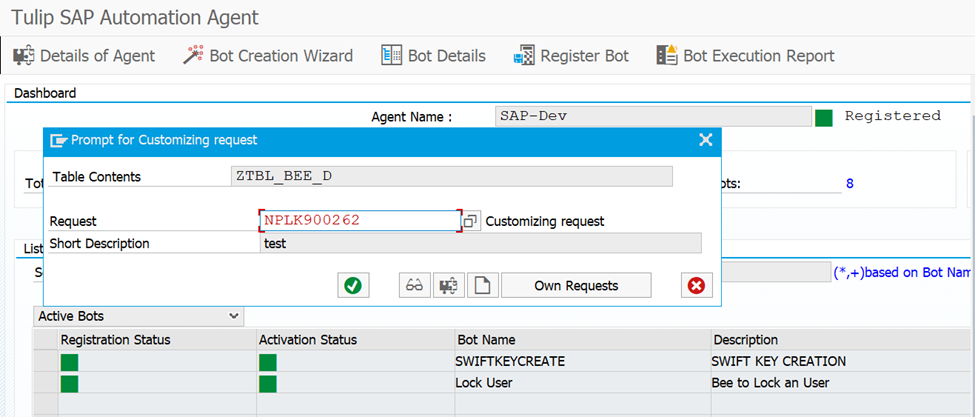Click the Register Bot toolbar item
This screenshot has height=417, width=975.
[571, 56]
